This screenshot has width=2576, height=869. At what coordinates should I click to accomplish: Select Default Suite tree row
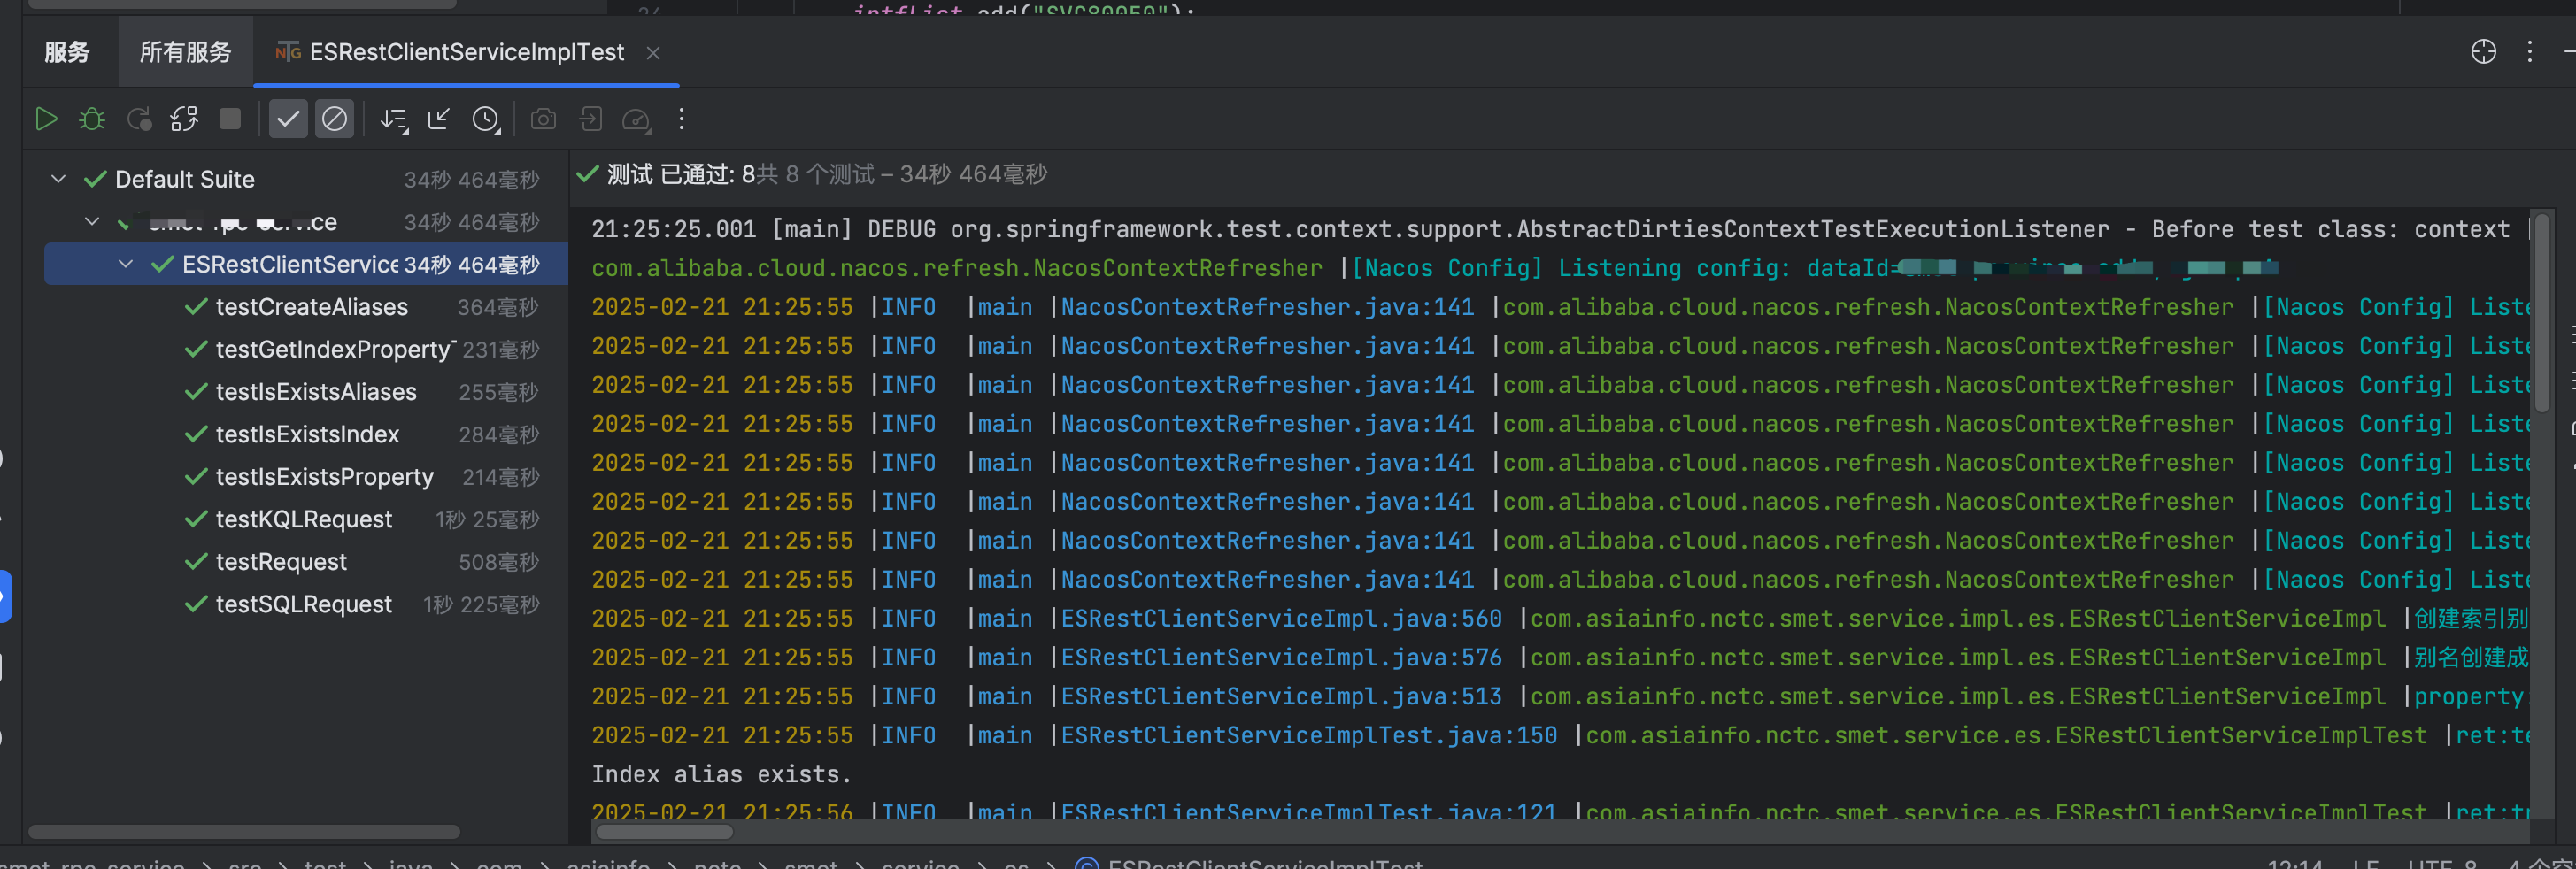[x=305, y=179]
